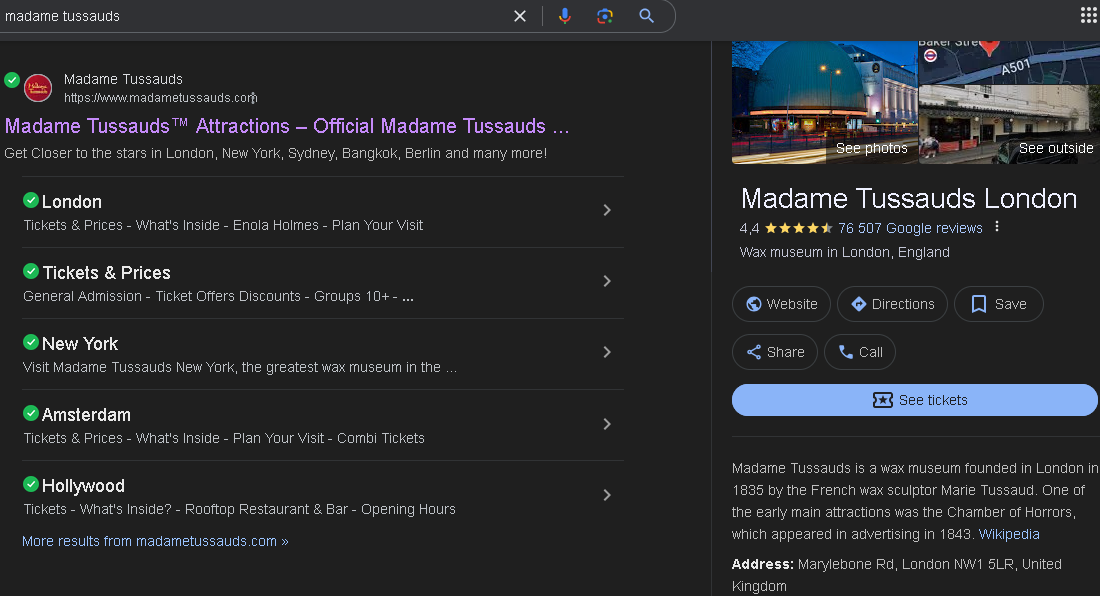Click the green check badge next to Hollywood
The image size is (1100, 596).
pos(31,485)
